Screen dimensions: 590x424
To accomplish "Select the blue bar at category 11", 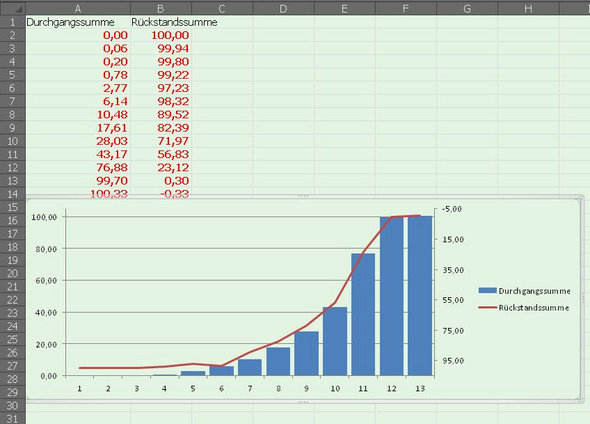I will tap(363, 315).
